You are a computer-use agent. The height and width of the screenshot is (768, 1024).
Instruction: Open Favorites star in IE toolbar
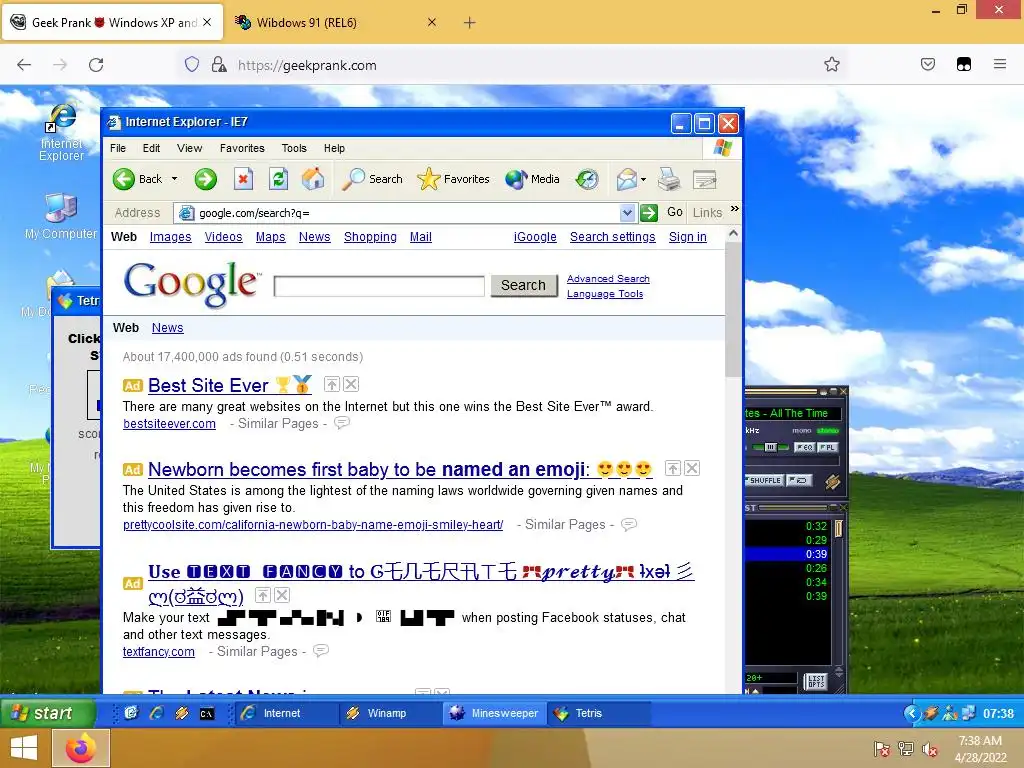428,179
